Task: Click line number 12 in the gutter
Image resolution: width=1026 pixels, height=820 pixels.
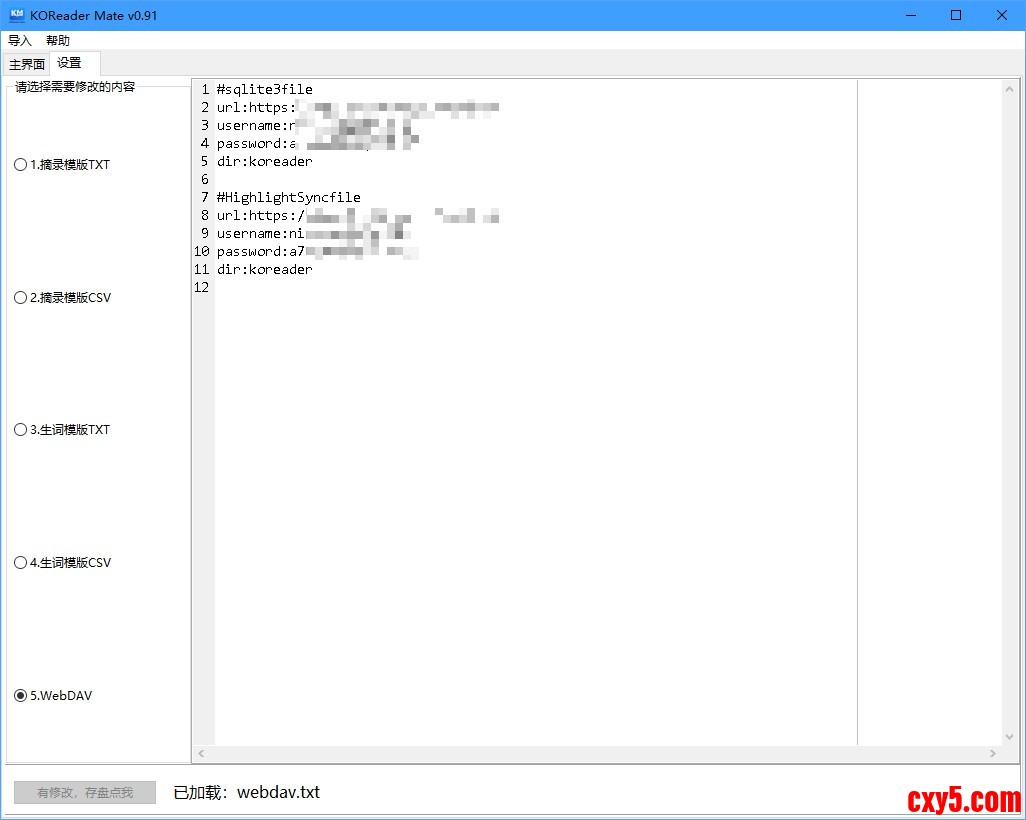Action: click(x=202, y=287)
